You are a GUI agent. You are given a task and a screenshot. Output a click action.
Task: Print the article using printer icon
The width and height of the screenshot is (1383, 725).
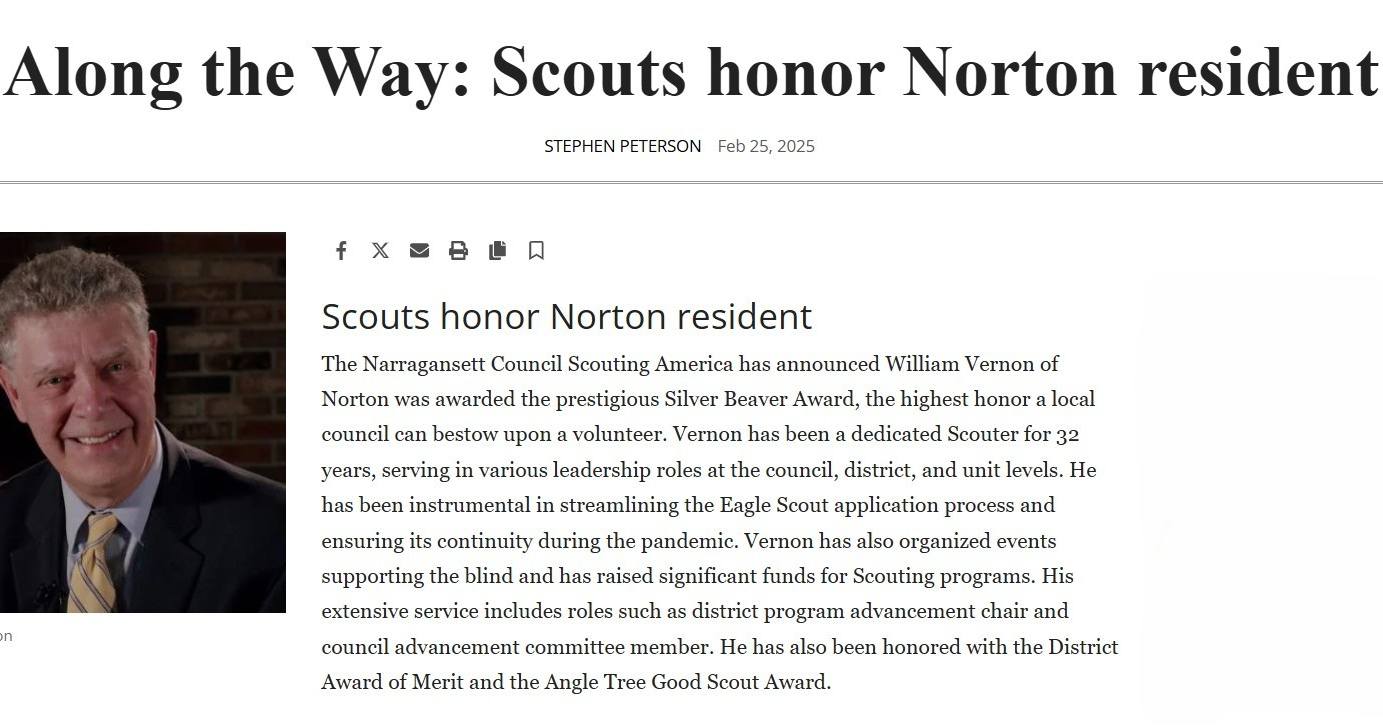[458, 250]
